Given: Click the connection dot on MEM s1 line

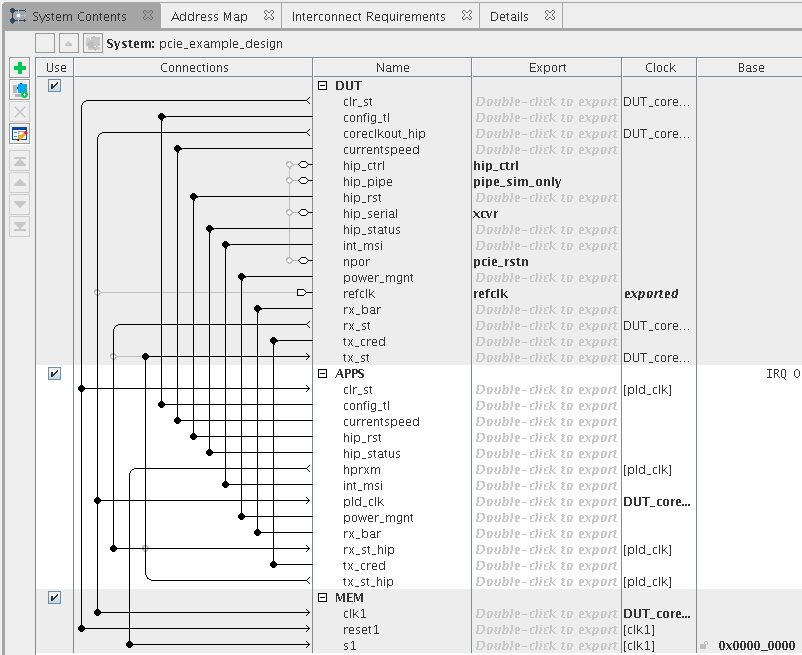Looking at the screenshot, I should (130, 644).
